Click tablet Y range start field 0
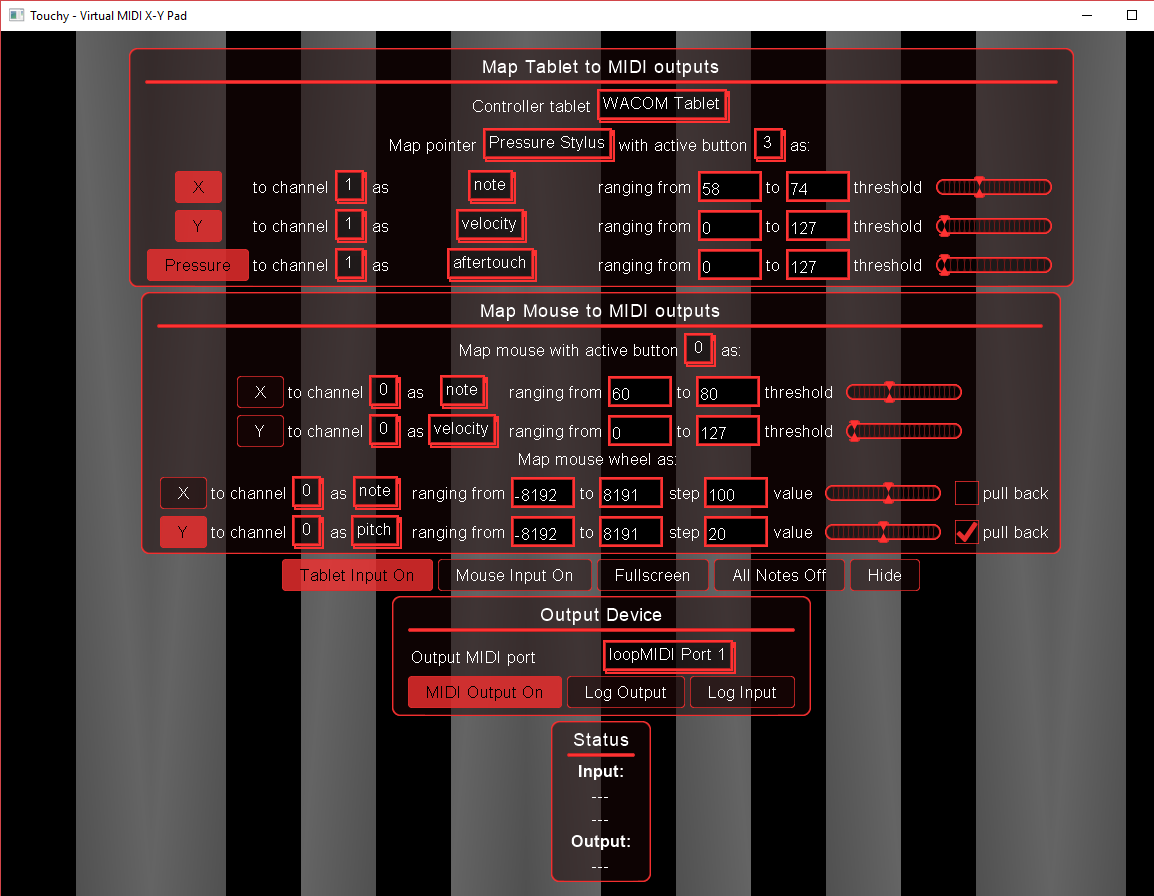 (730, 226)
